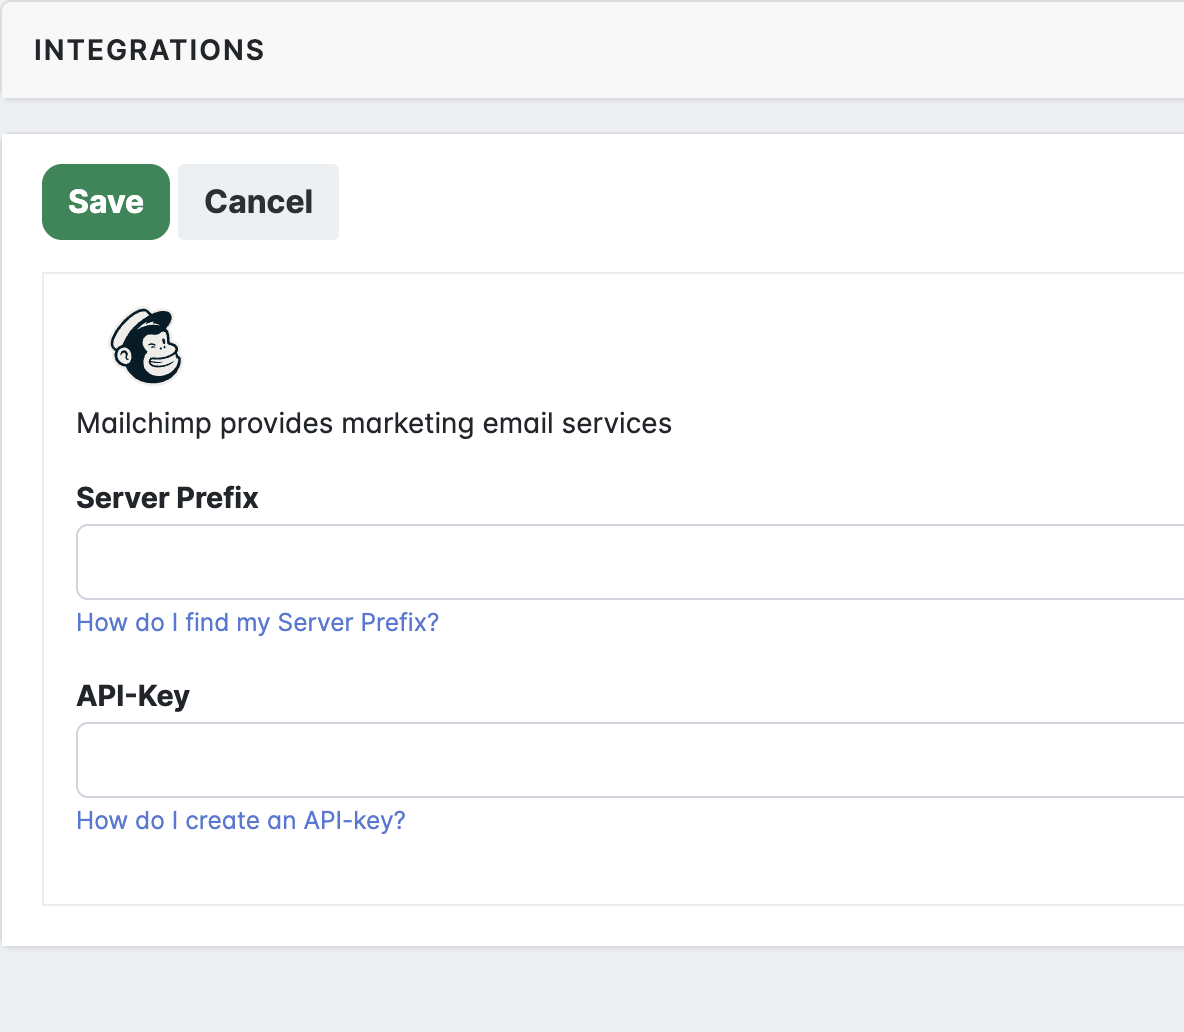Place cursor in empty Server Prefix box
This screenshot has width=1184, height=1032.
630,562
